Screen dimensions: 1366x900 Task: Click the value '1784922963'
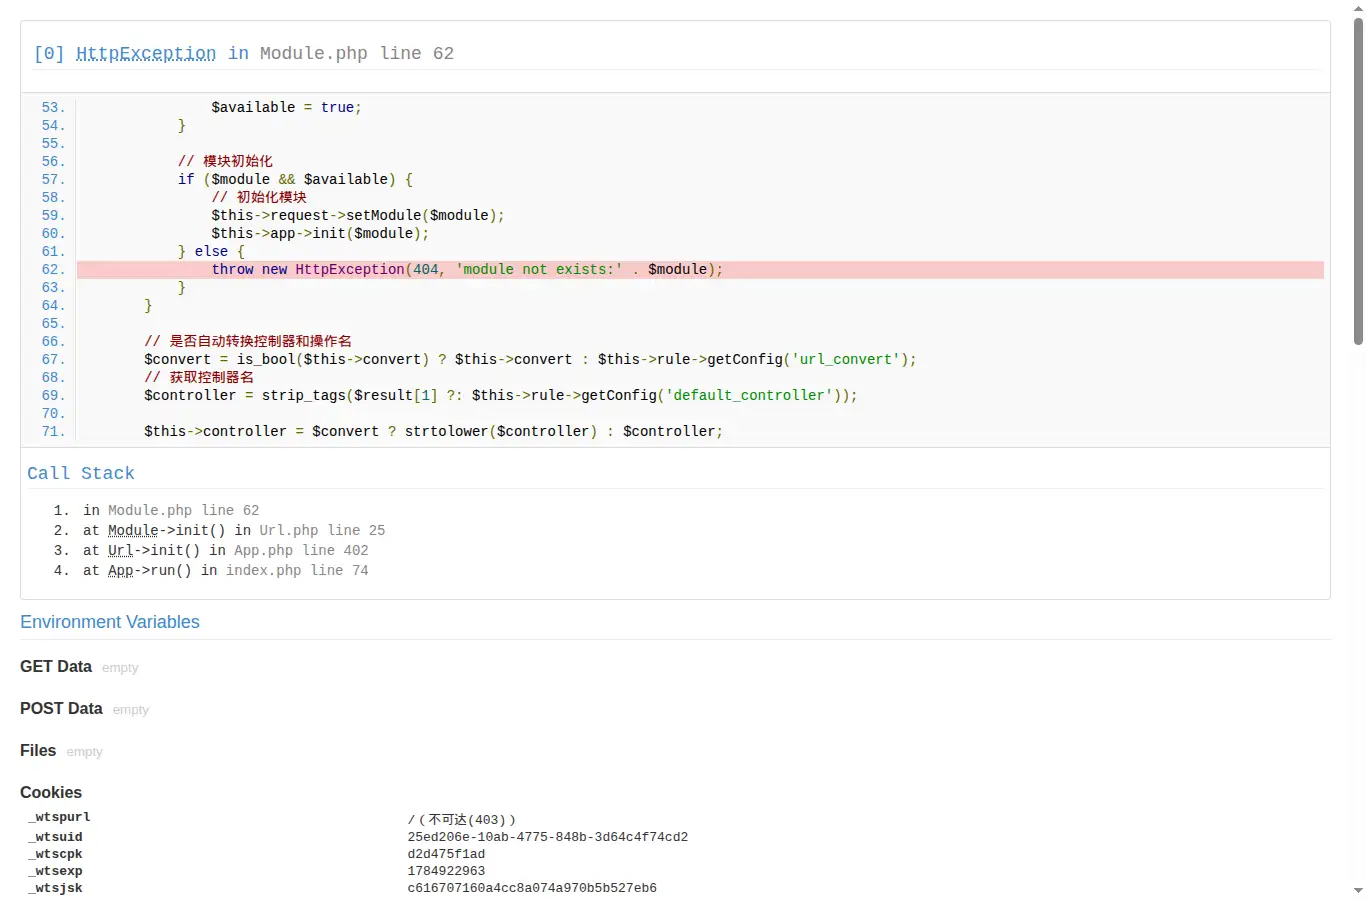coord(446,871)
